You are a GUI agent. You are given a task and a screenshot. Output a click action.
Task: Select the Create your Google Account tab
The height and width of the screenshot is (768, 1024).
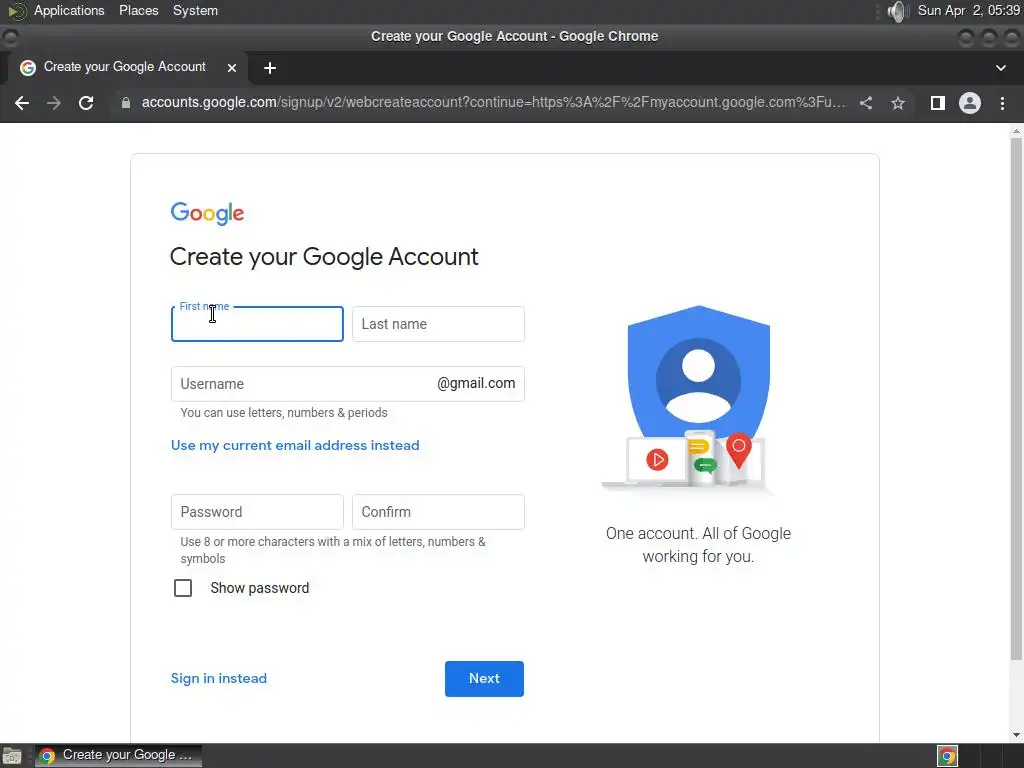(x=124, y=67)
